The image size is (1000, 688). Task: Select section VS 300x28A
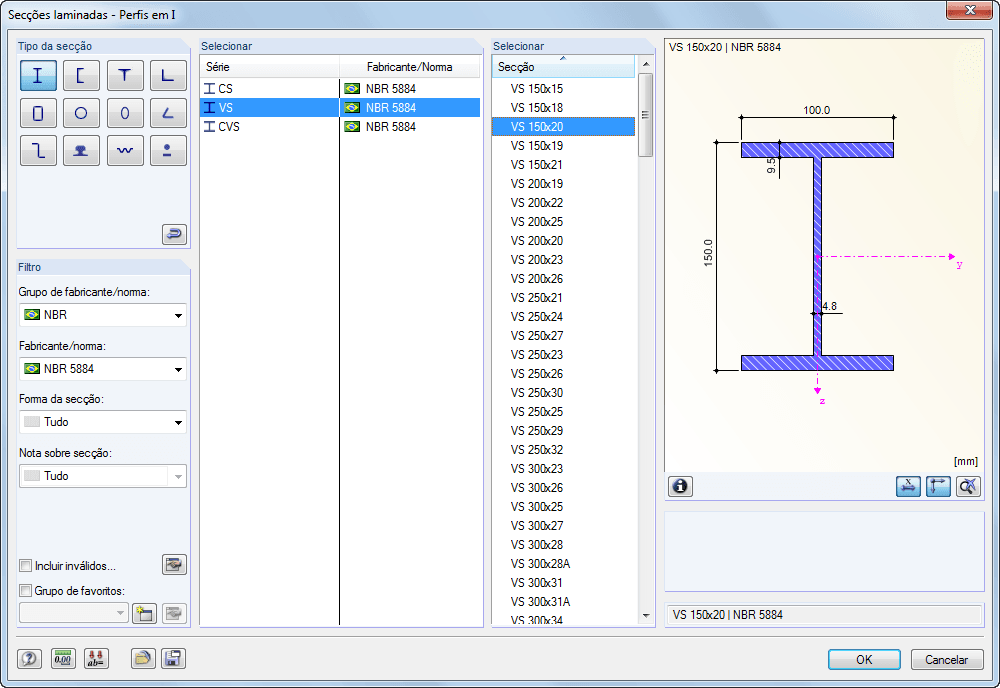[564, 564]
